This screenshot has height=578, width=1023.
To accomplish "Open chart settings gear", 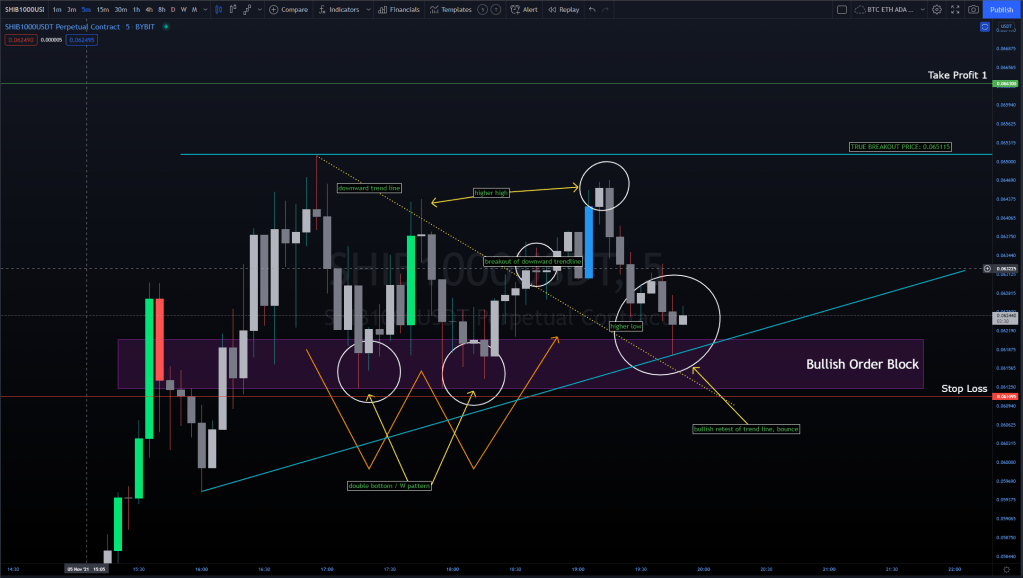I will pyautogui.click(x=936, y=10).
